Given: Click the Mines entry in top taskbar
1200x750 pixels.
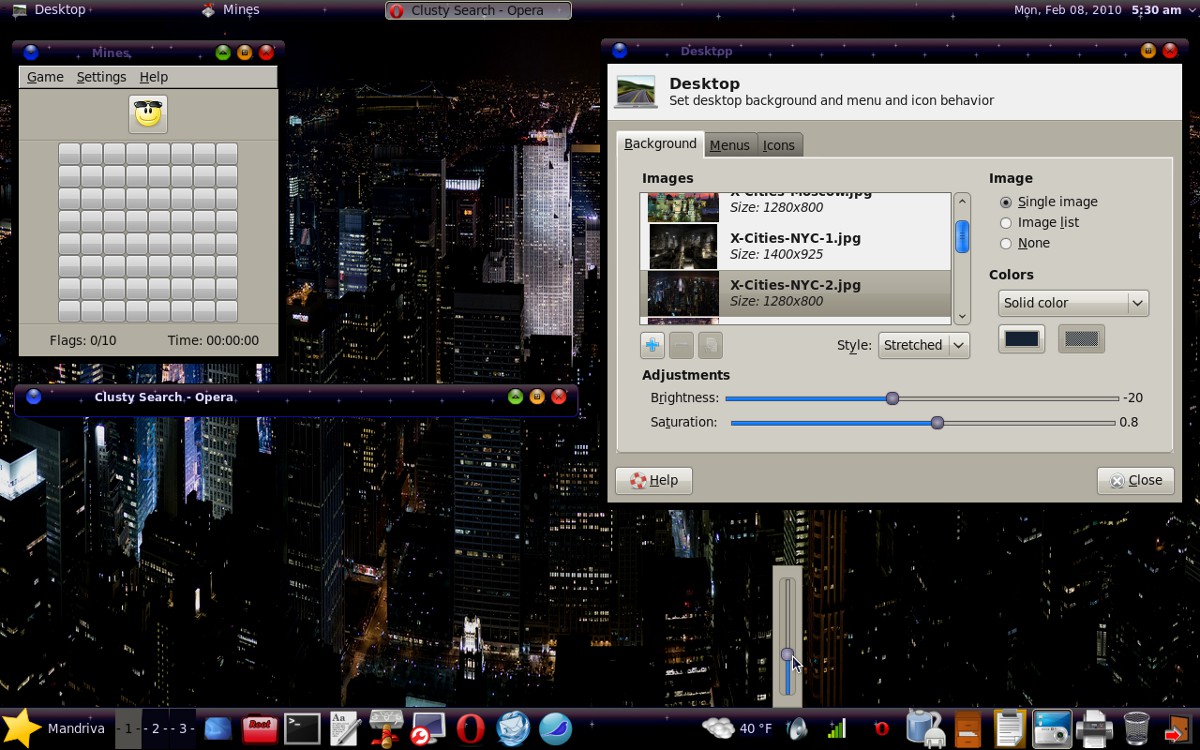Looking at the screenshot, I should [x=231, y=10].
